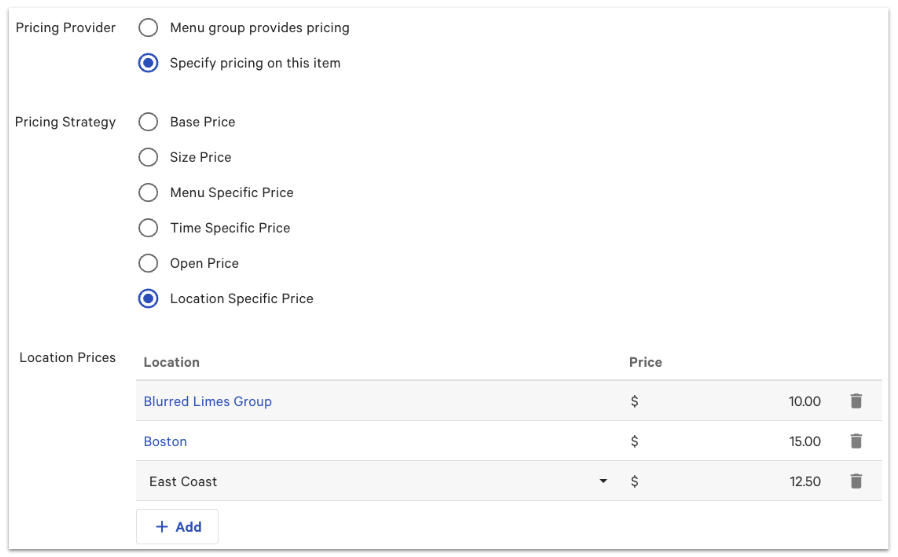The width and height of the screenshot is (898, 557).
Task: Select Menu Specific Price radio button
Action: [148, 192]
